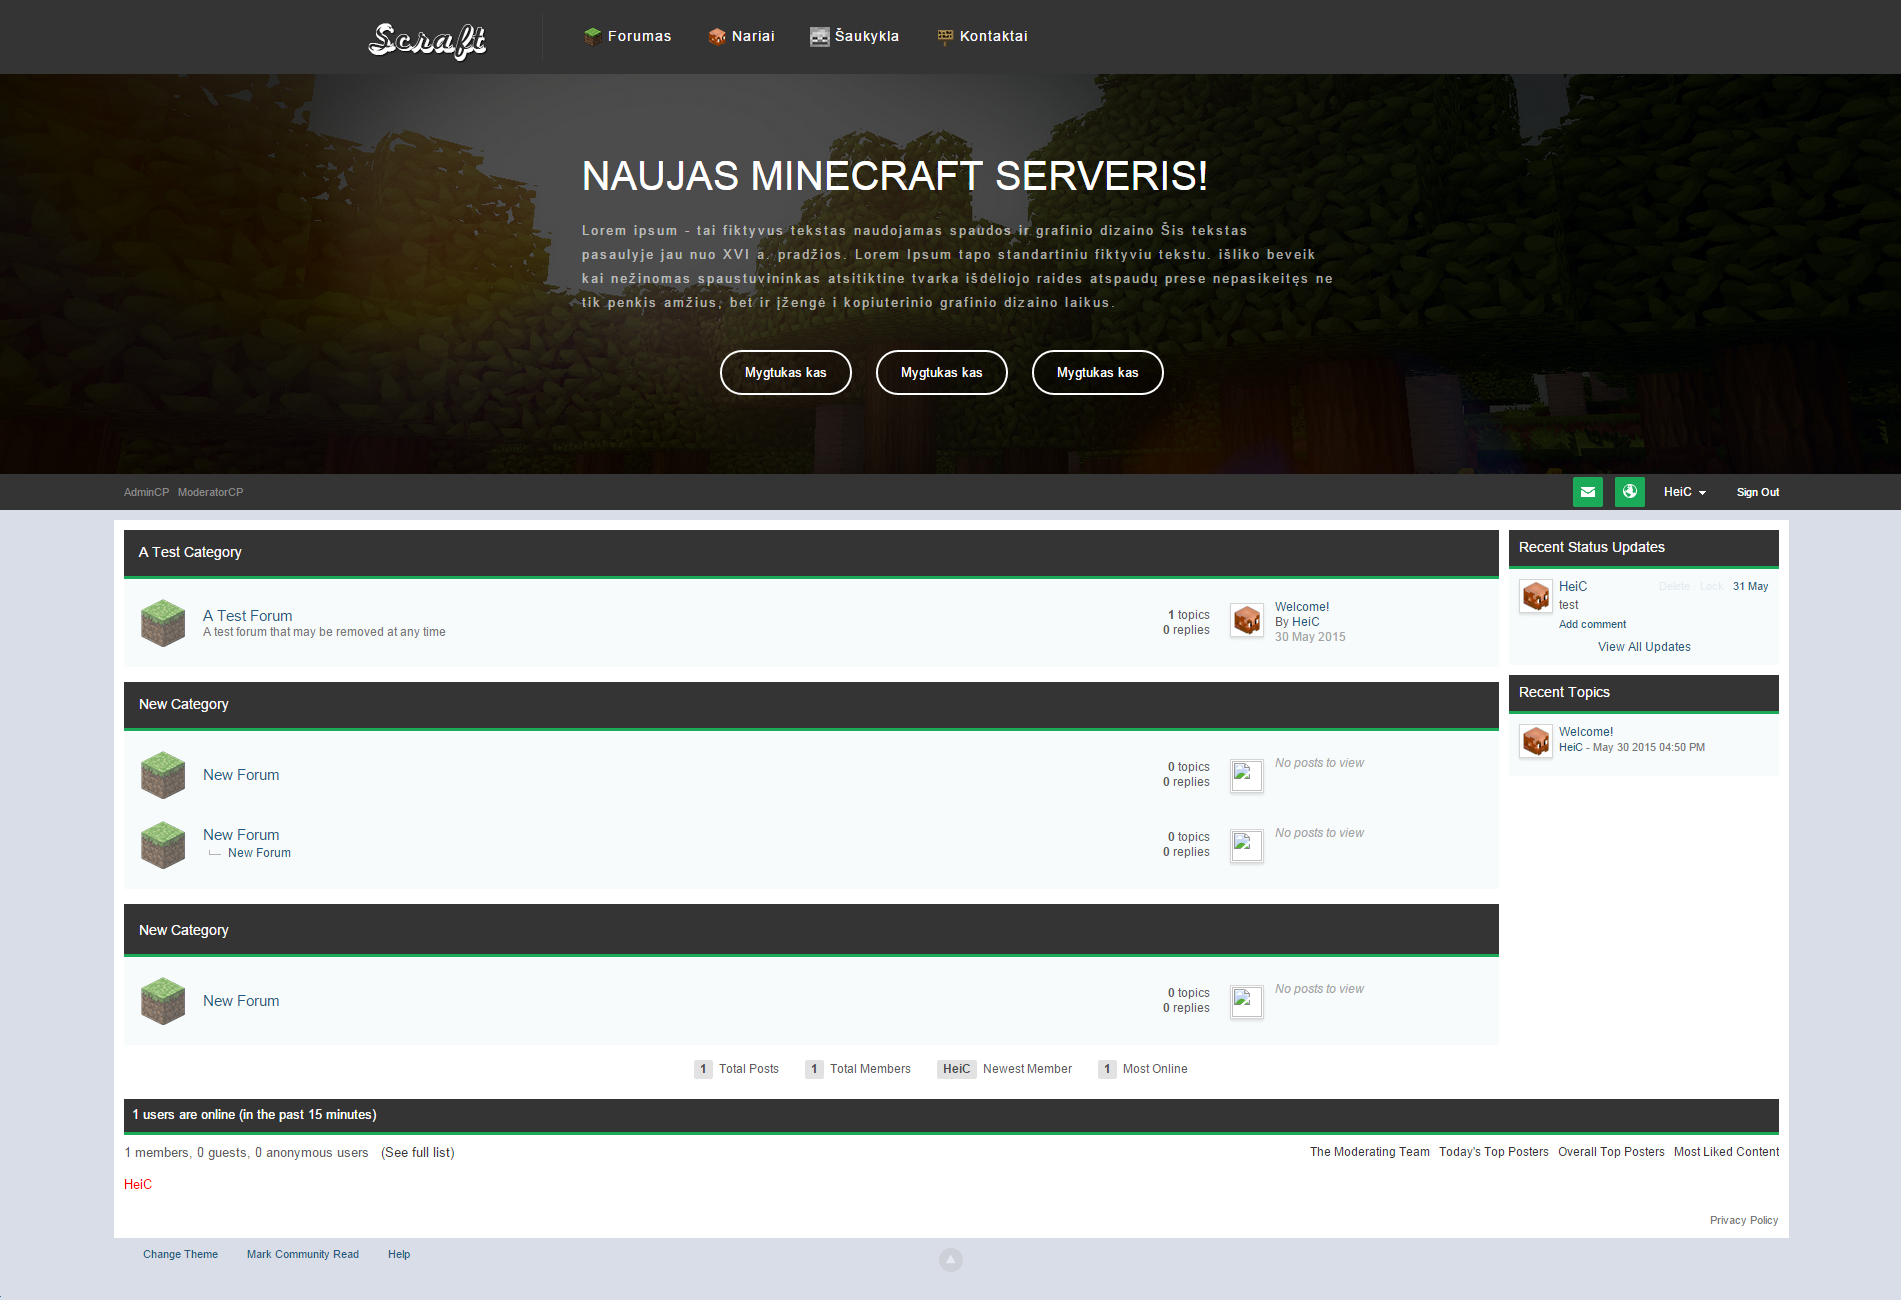Open the messages envelope icon

coord(1588,492)
